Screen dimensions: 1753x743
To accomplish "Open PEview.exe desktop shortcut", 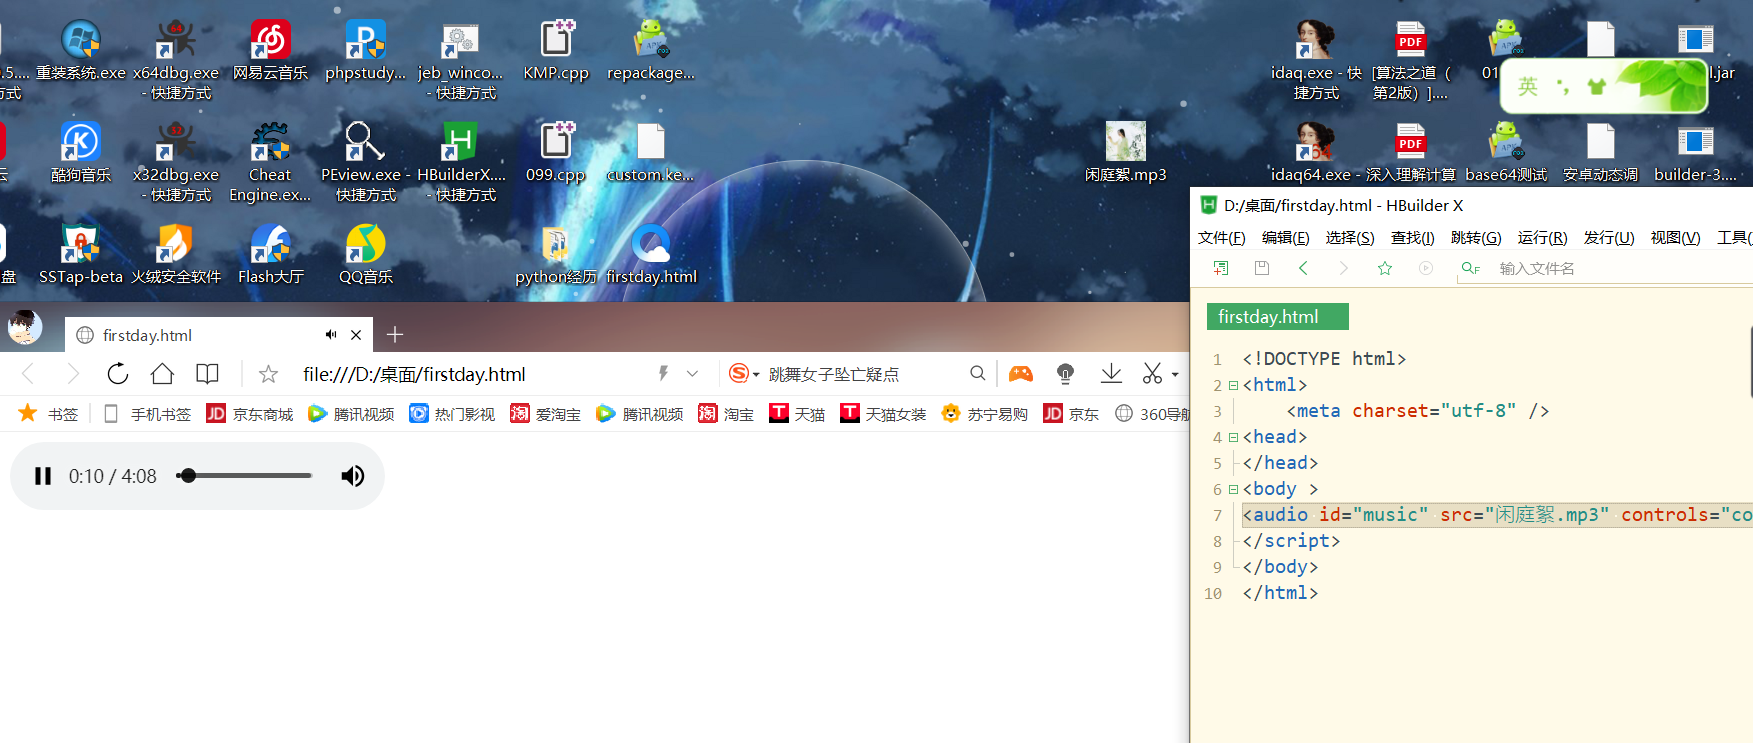I will pyautogui.click(x=366, y=162).
